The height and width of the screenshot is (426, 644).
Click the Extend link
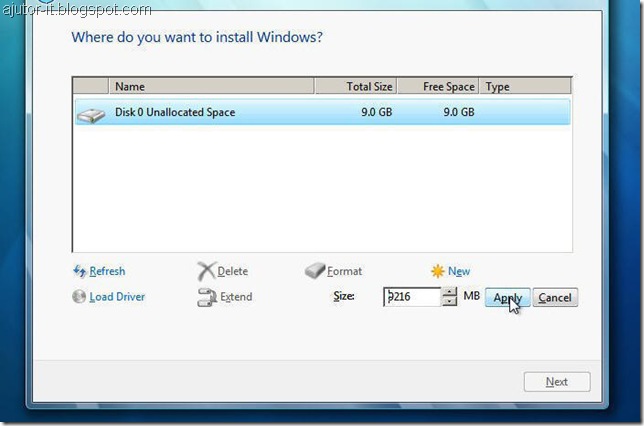[236, 297]
